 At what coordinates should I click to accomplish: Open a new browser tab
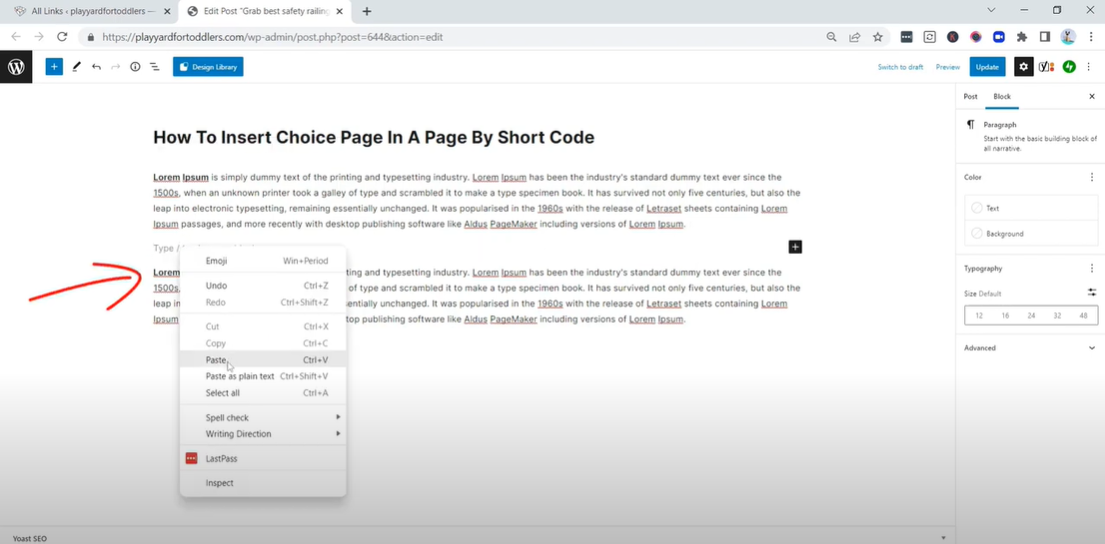click(x=366, y=11)
